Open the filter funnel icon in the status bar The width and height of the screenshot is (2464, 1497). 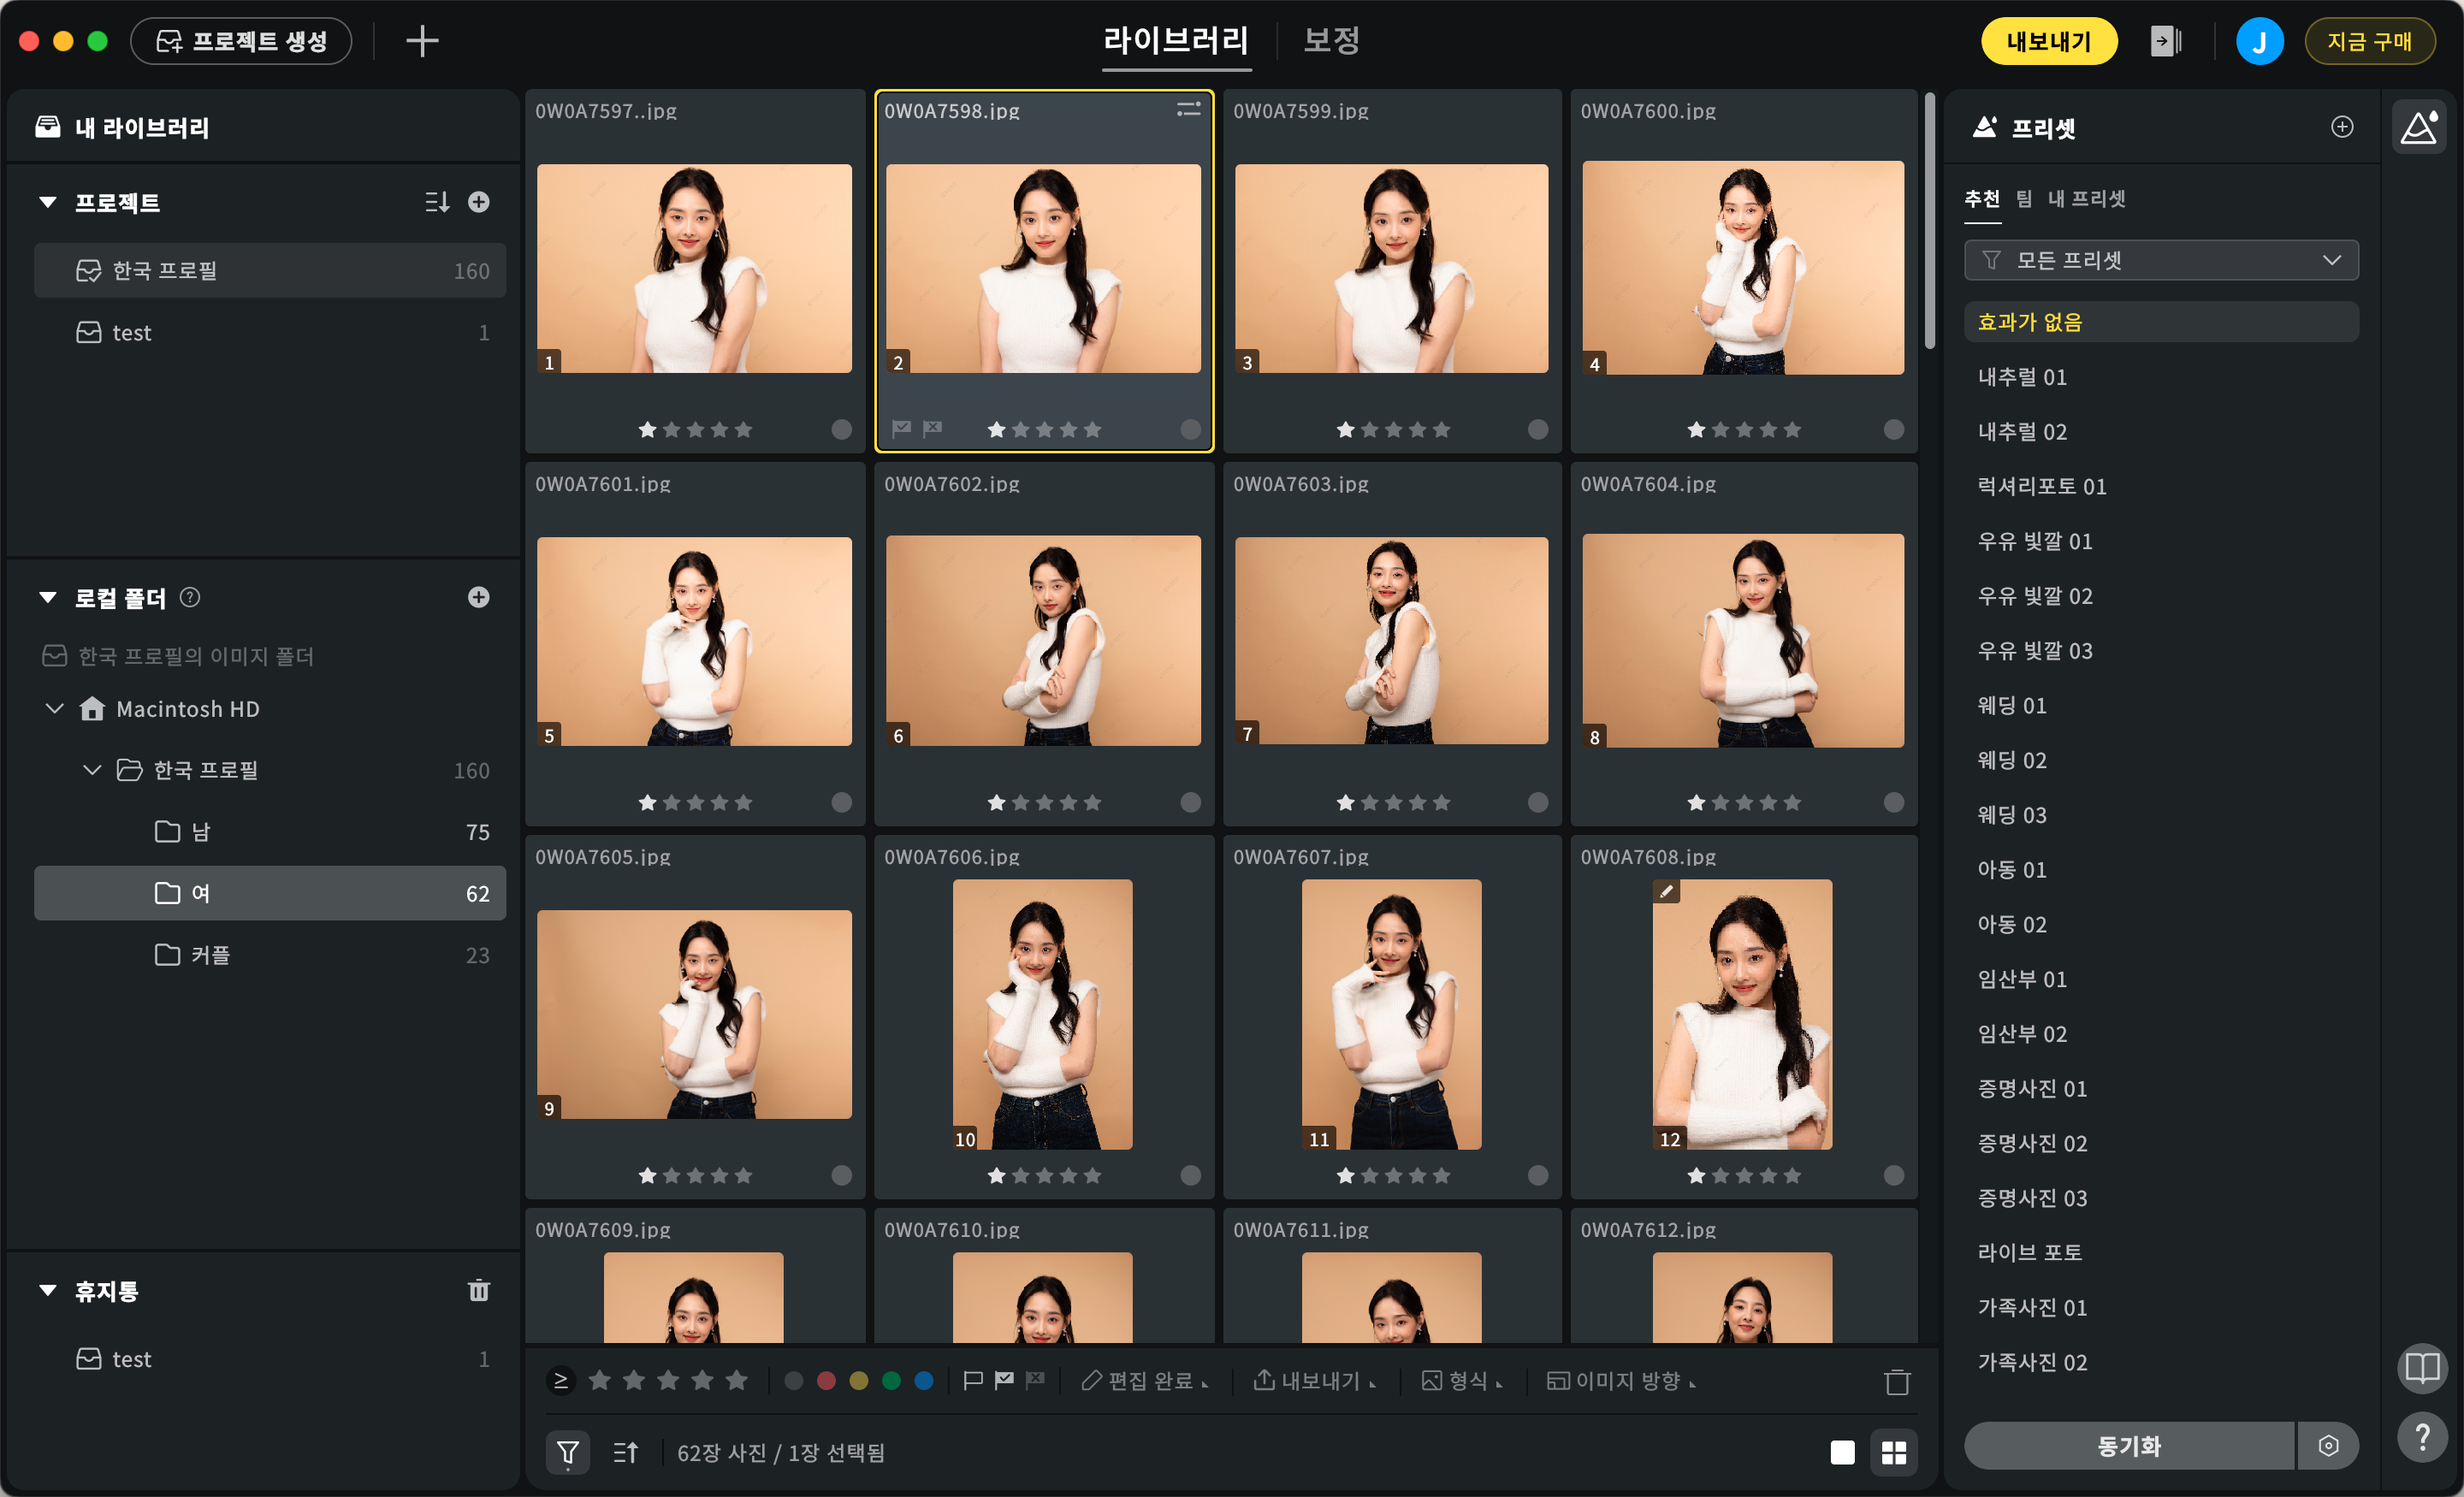pos(567,1452)
